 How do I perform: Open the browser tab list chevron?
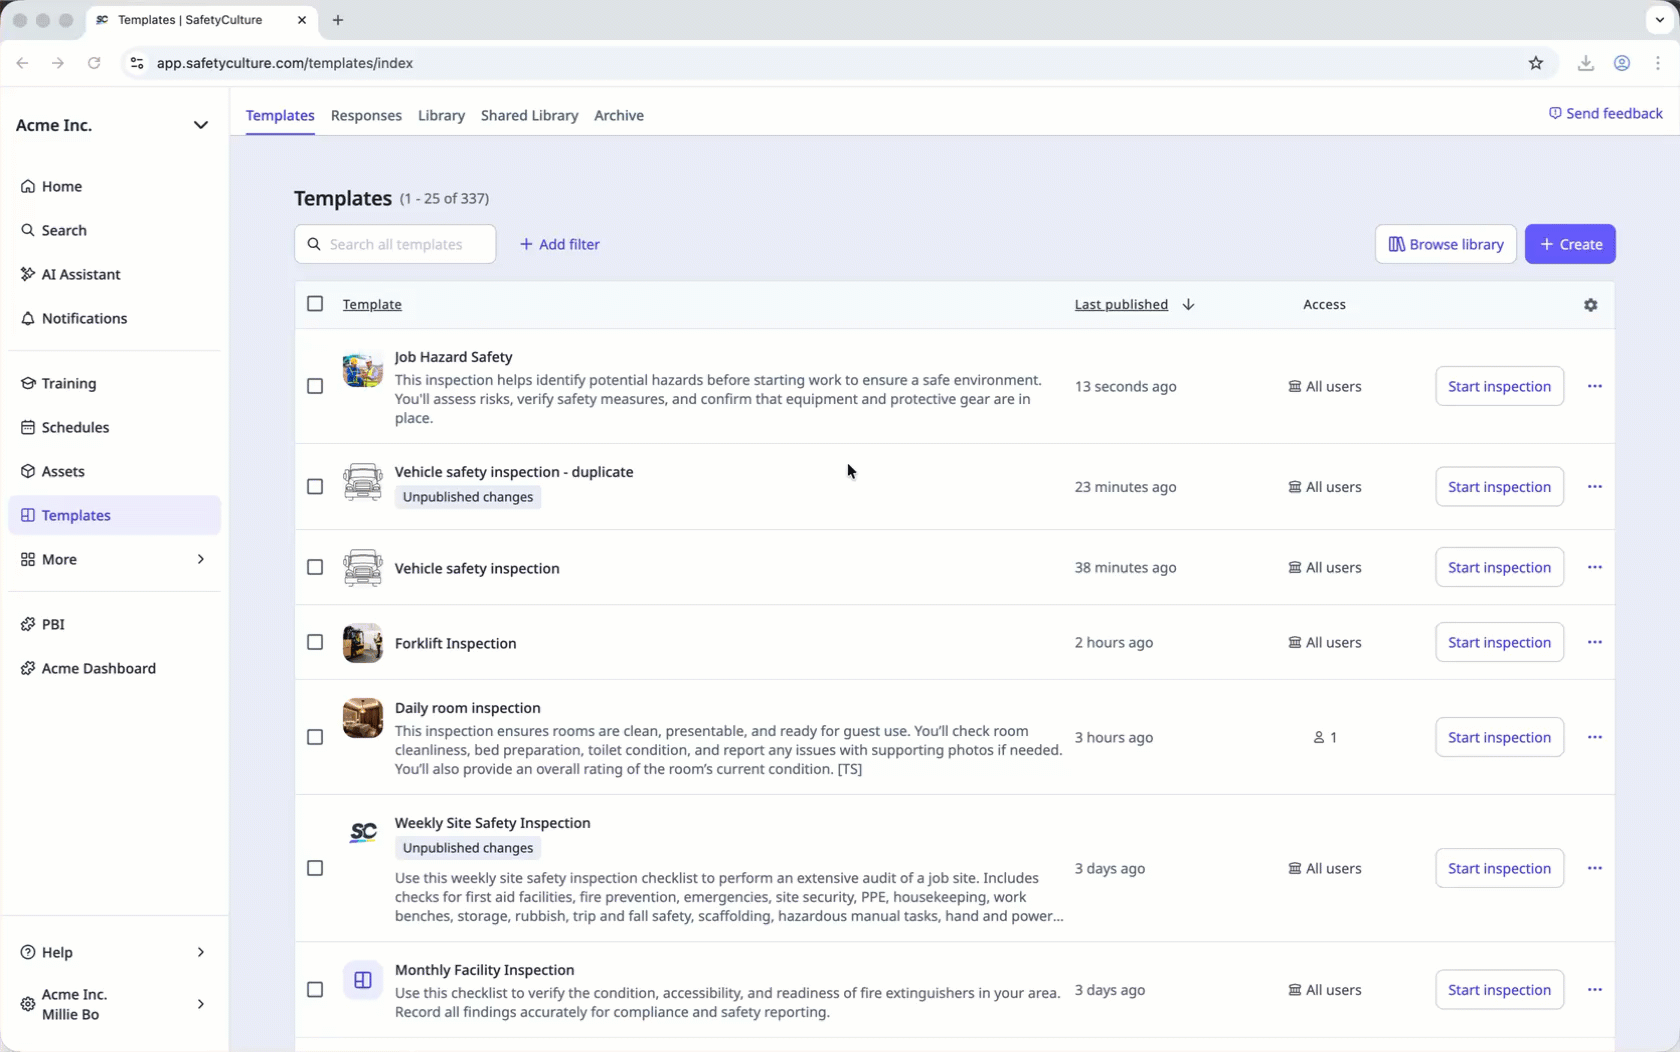(1659, 20)
